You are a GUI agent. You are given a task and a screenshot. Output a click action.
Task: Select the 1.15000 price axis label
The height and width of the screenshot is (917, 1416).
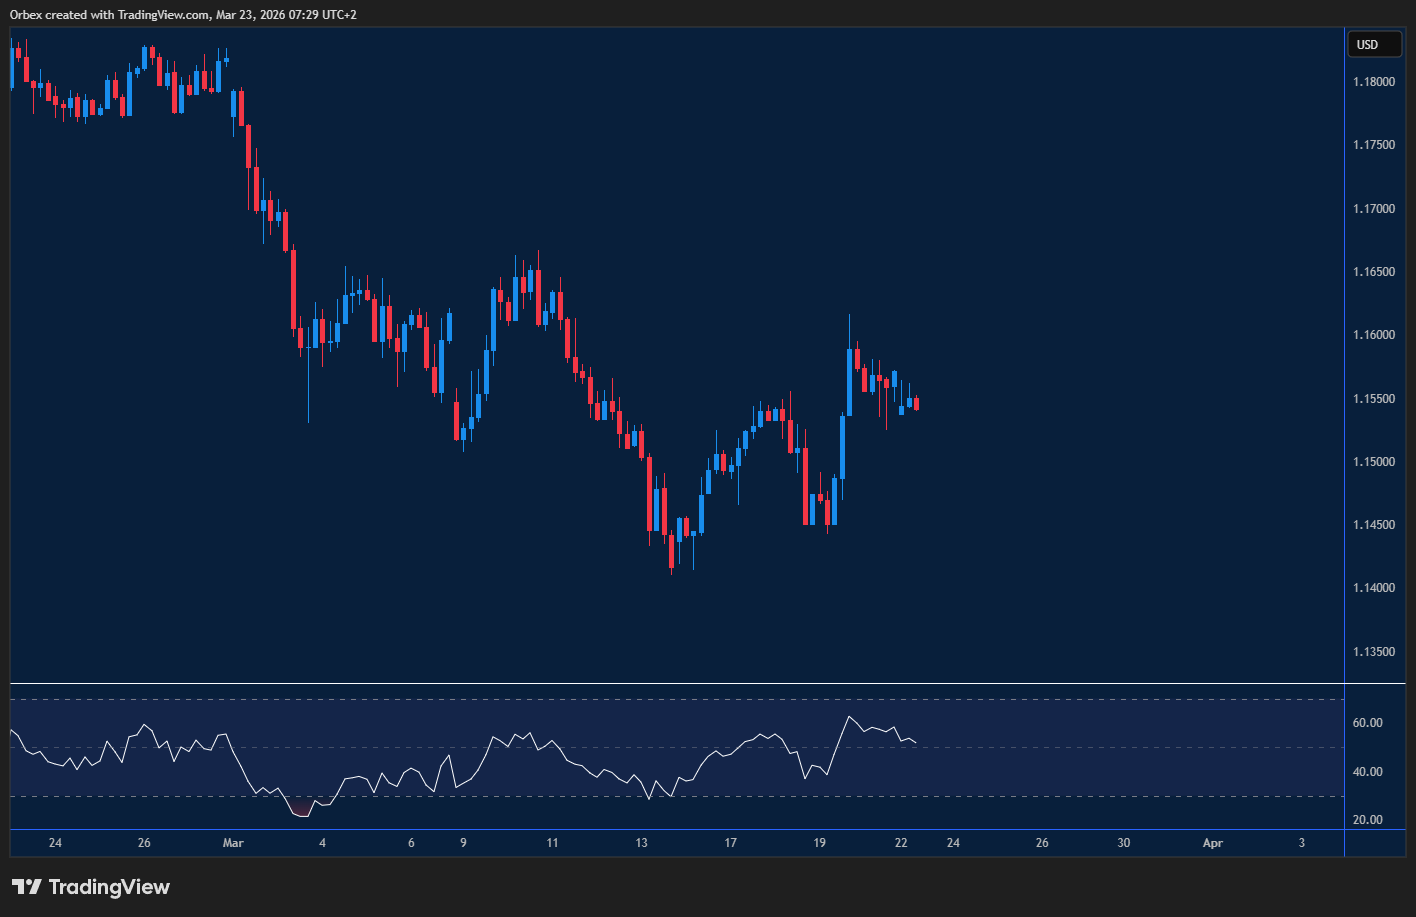tap(1374, 462)
